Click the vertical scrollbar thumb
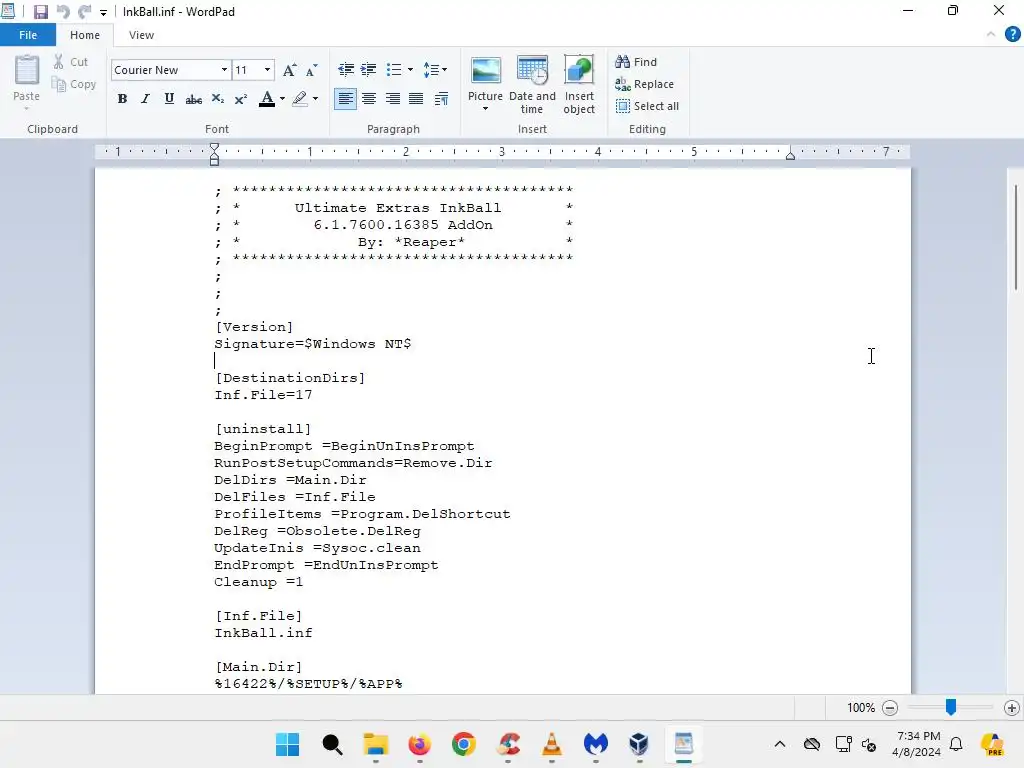Image resolution: width=1024 pixels, height=768 pixels. [1016, 238]
